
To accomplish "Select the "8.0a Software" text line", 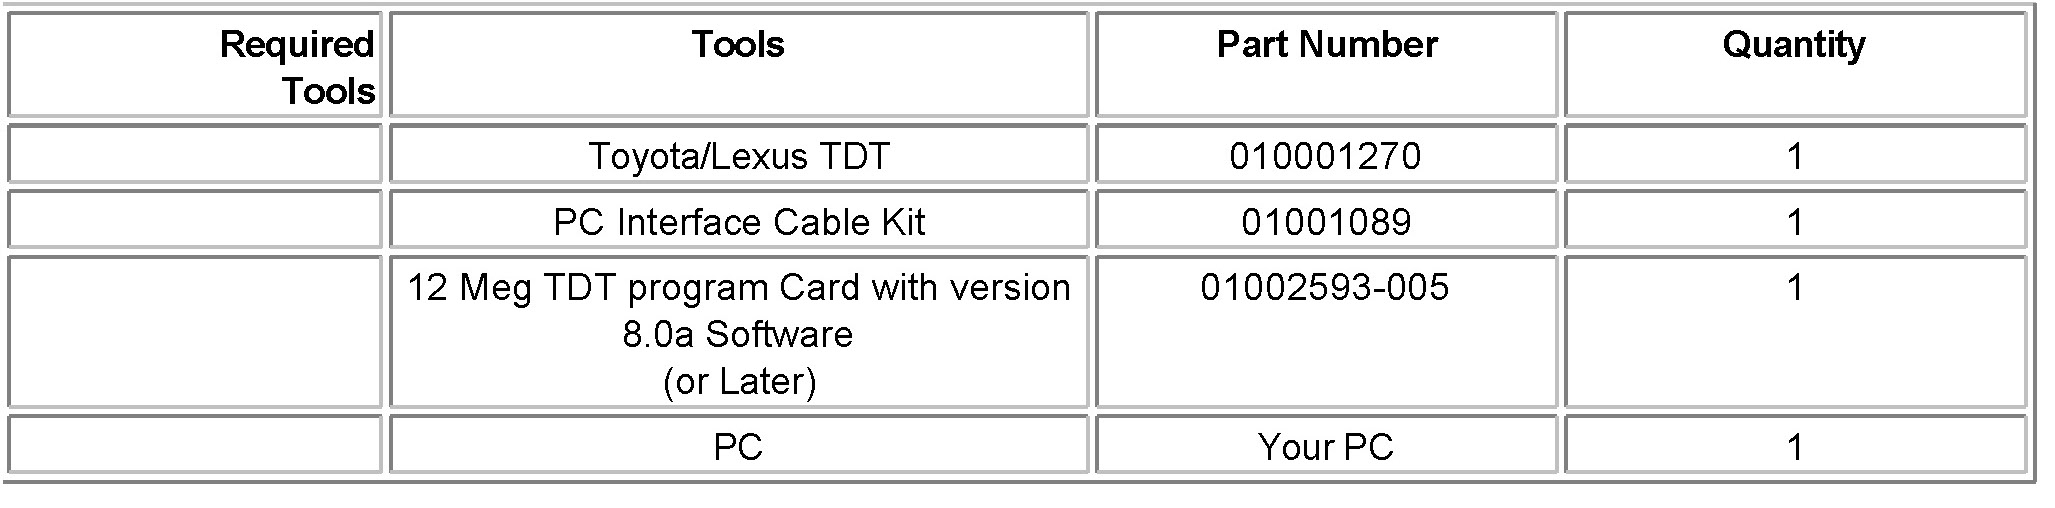I will point(738,334).
